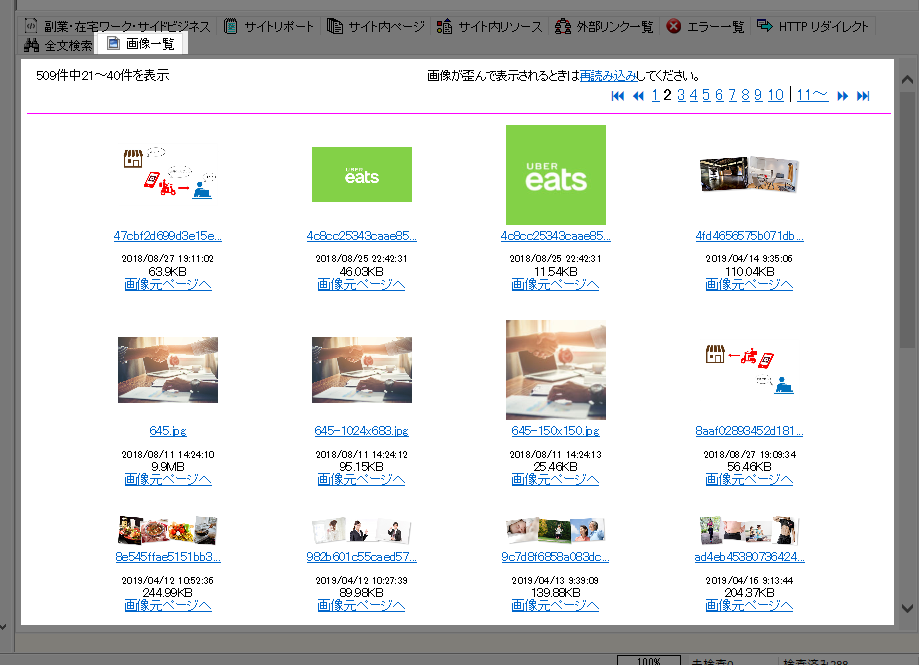The height and width of the screenshot is (665, 919).
Task: Jump to first page using leftmost pagination icon
Action: (x=617, y=95)
